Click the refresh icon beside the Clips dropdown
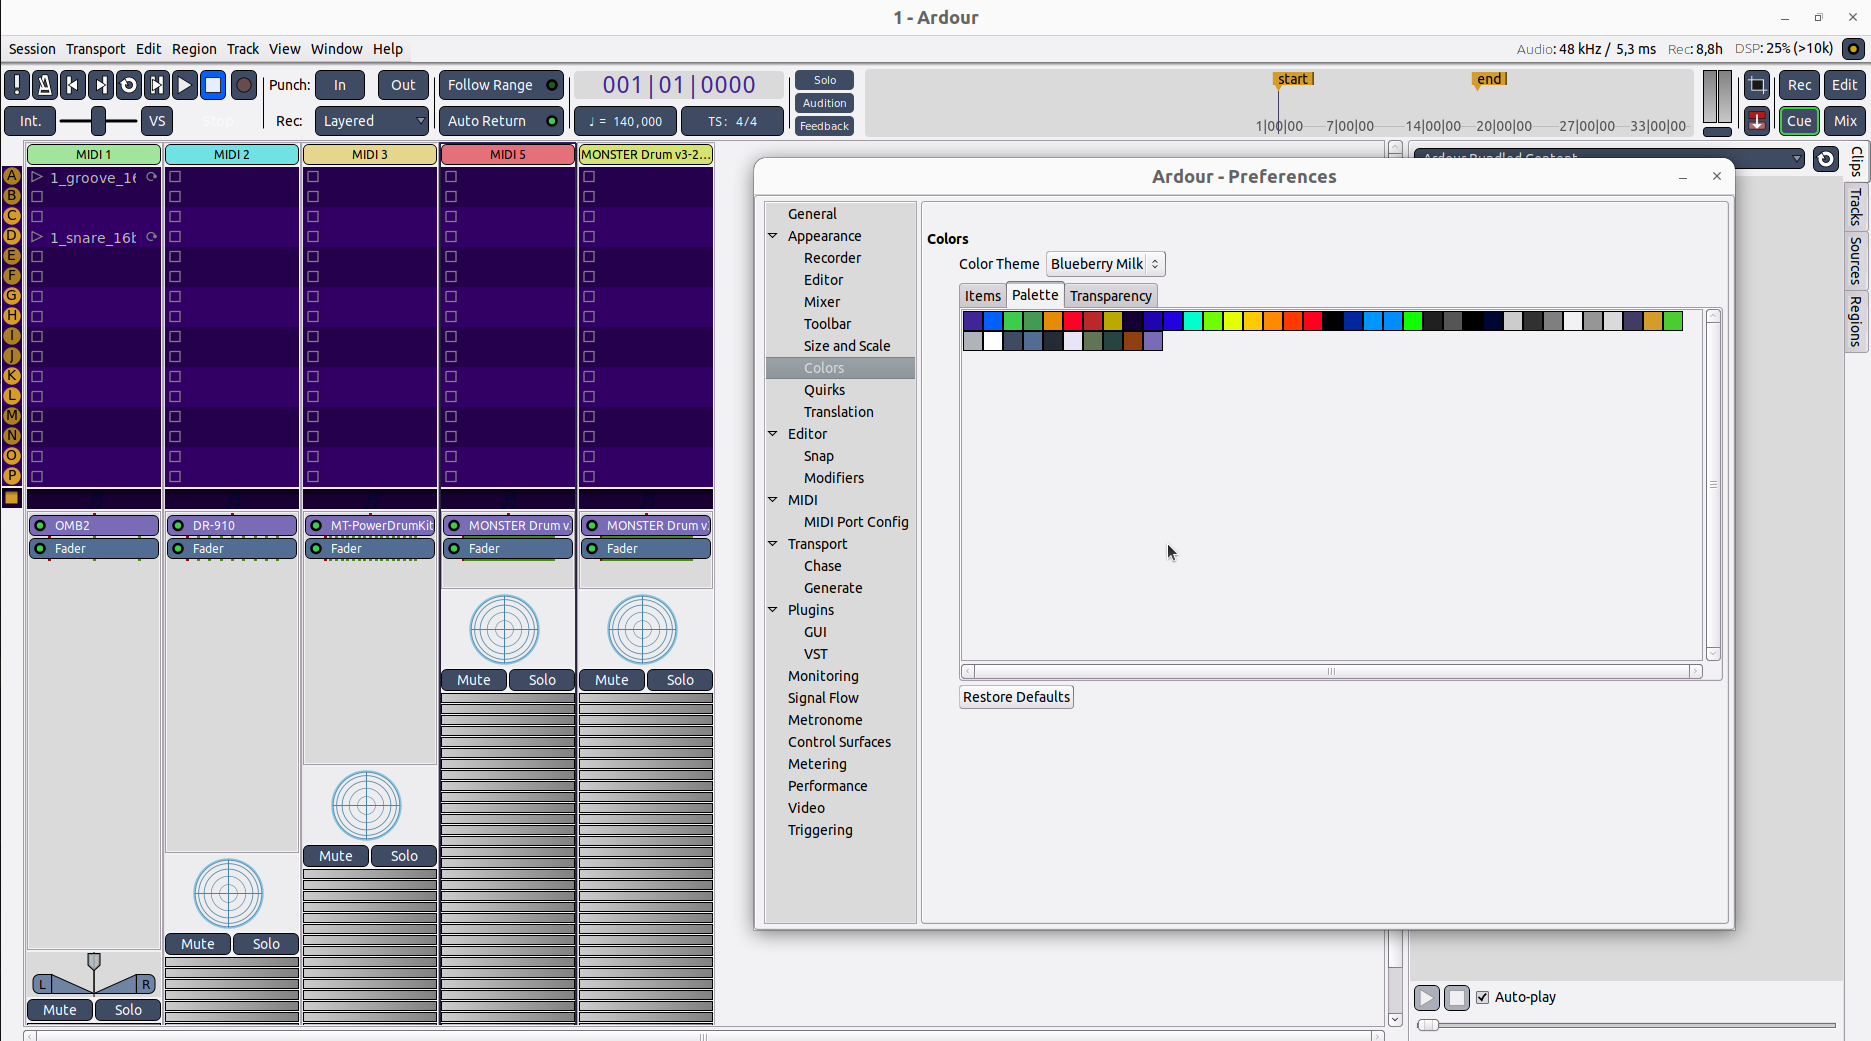The width and height of the screenshot is (1871, 1041). [x=1826, y=159]
